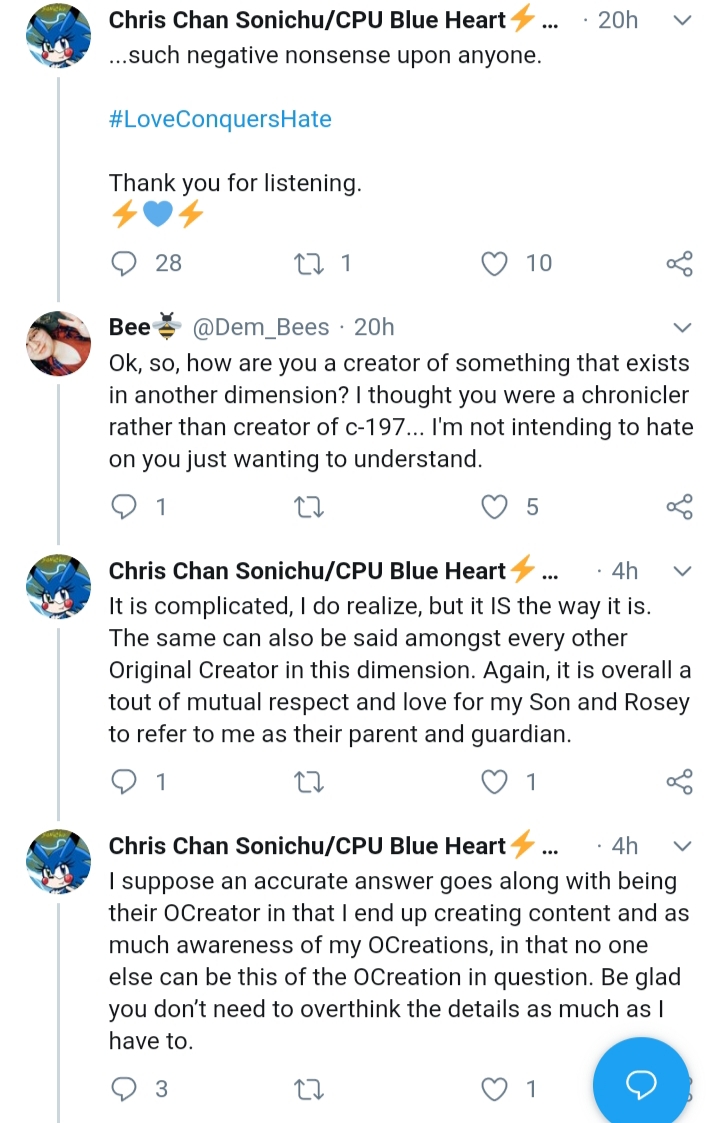
Task: Retweet Bee's tweet about c-197
Action: click(309, 508)
